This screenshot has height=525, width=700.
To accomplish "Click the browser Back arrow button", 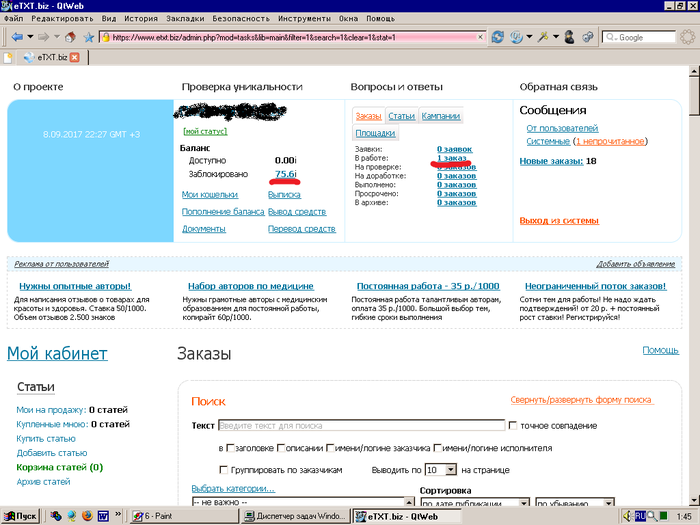I will point(17,37).
